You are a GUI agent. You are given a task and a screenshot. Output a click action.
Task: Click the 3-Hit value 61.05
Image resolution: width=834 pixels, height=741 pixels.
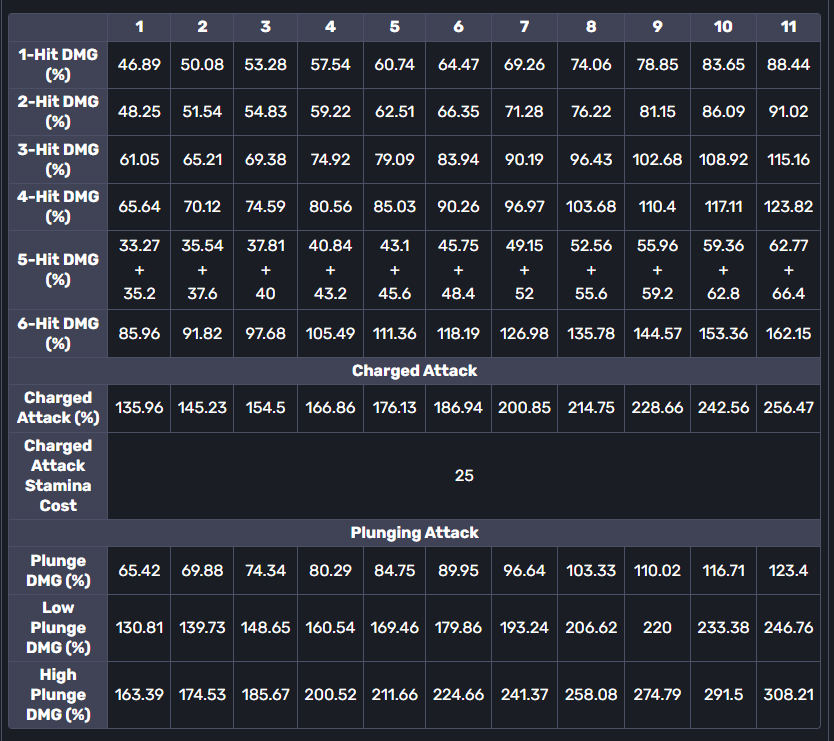139,159
